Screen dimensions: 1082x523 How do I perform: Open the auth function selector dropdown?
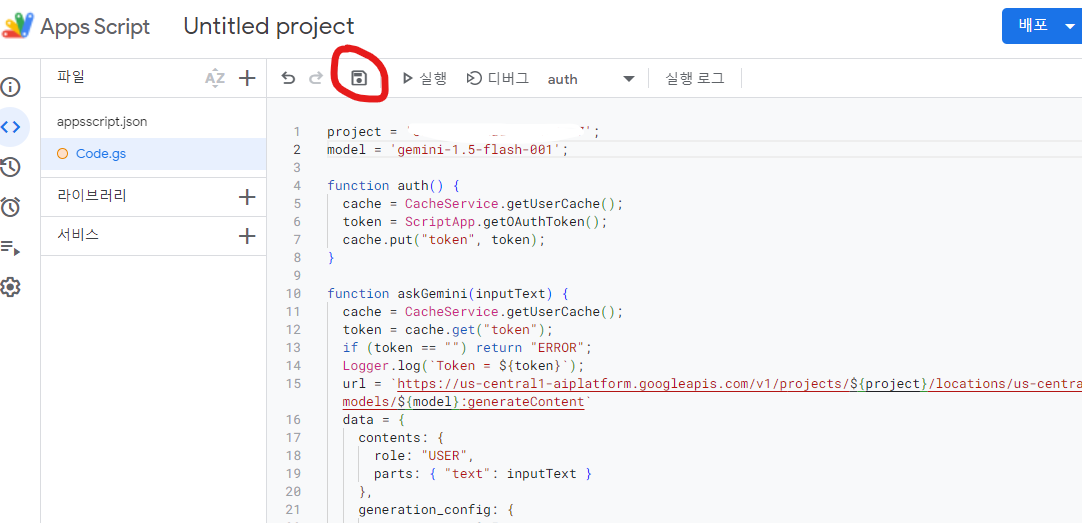click(591, 79)
